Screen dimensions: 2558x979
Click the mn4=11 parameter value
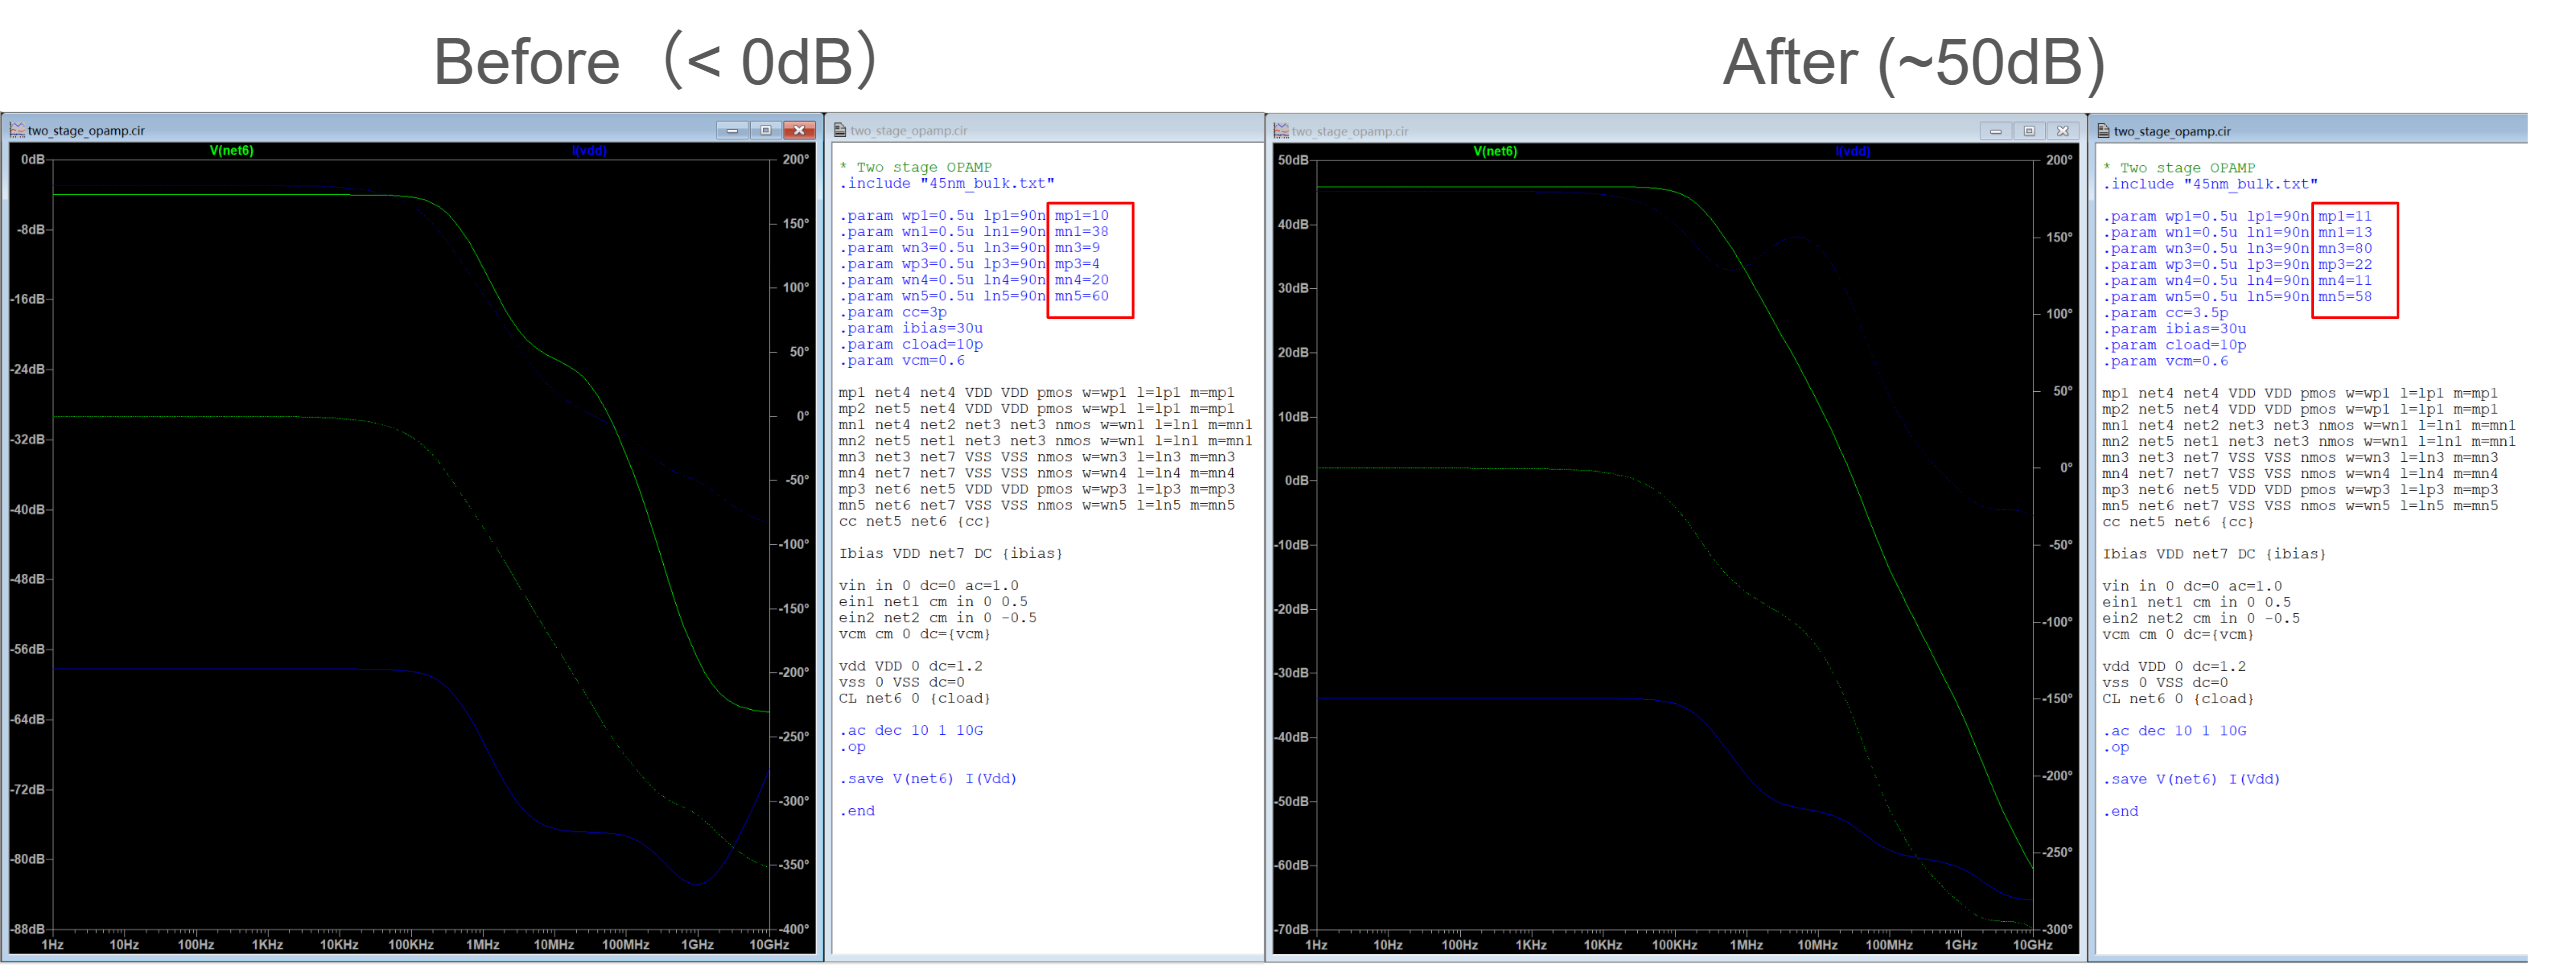point(2344,281)
